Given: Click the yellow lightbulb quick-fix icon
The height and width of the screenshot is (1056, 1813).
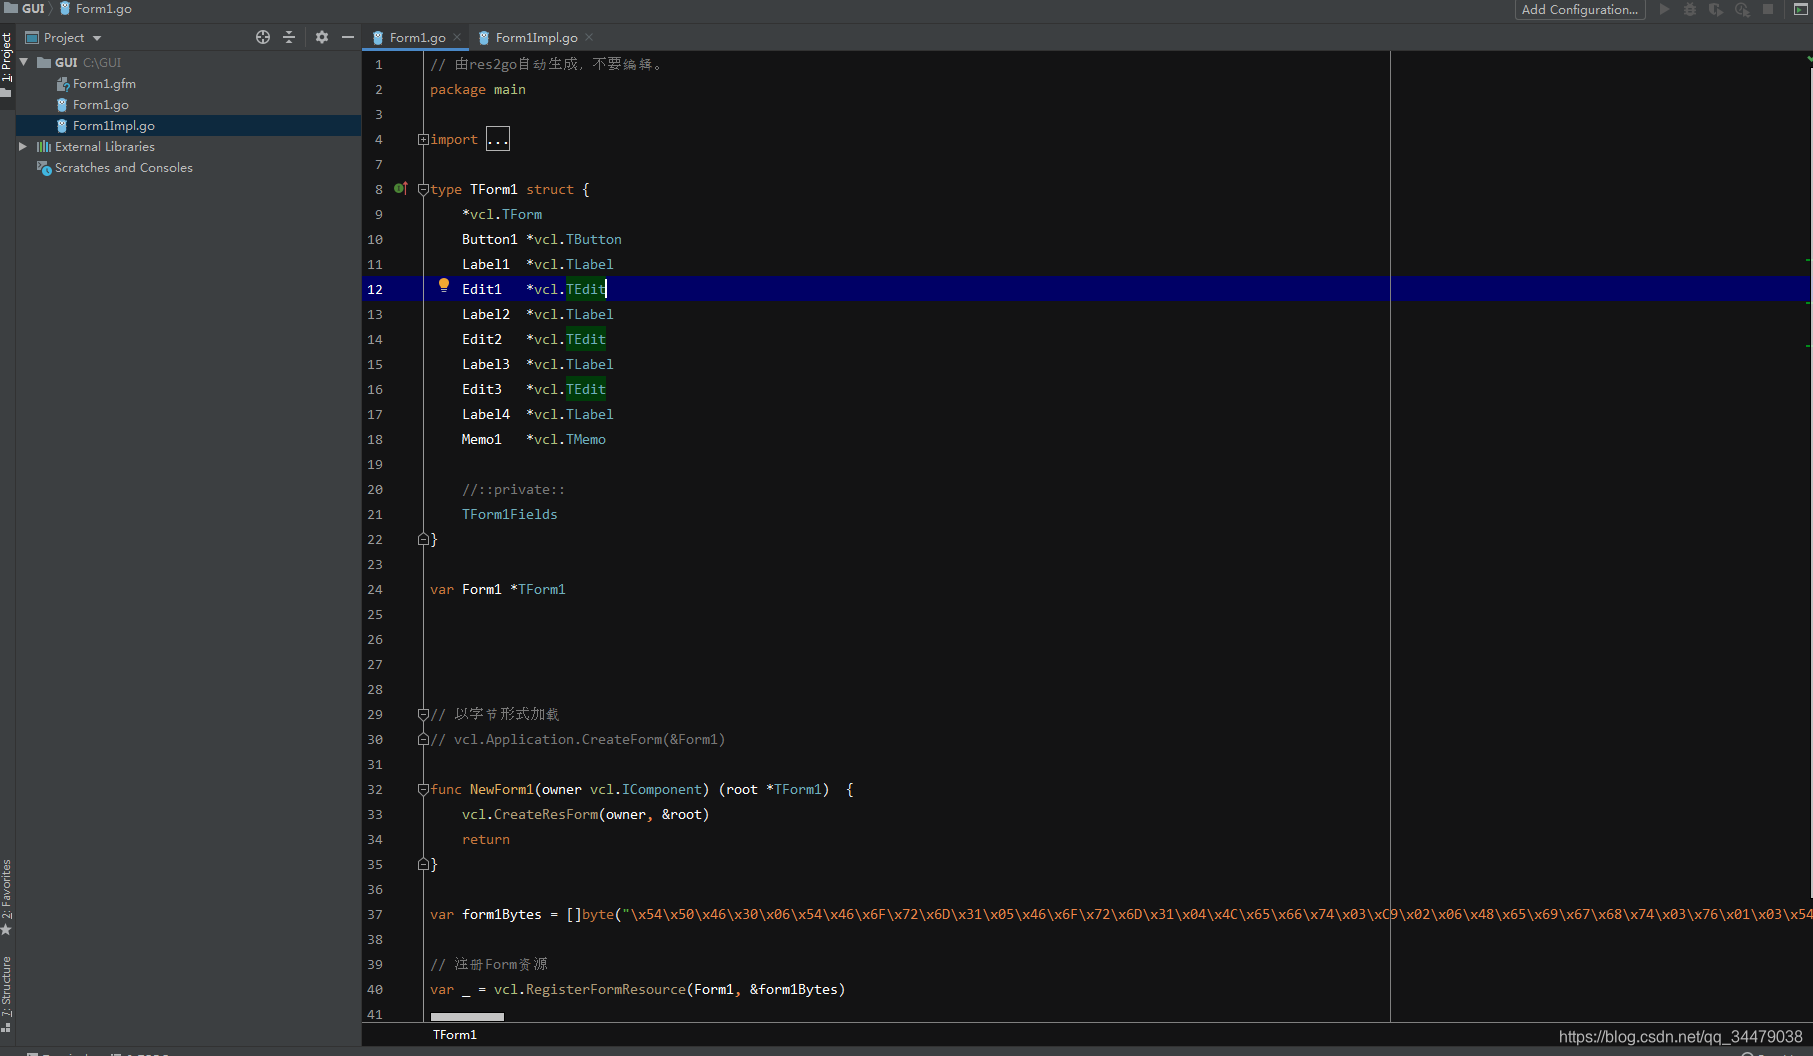Looking at the screenshot, I should coord(444,286).
